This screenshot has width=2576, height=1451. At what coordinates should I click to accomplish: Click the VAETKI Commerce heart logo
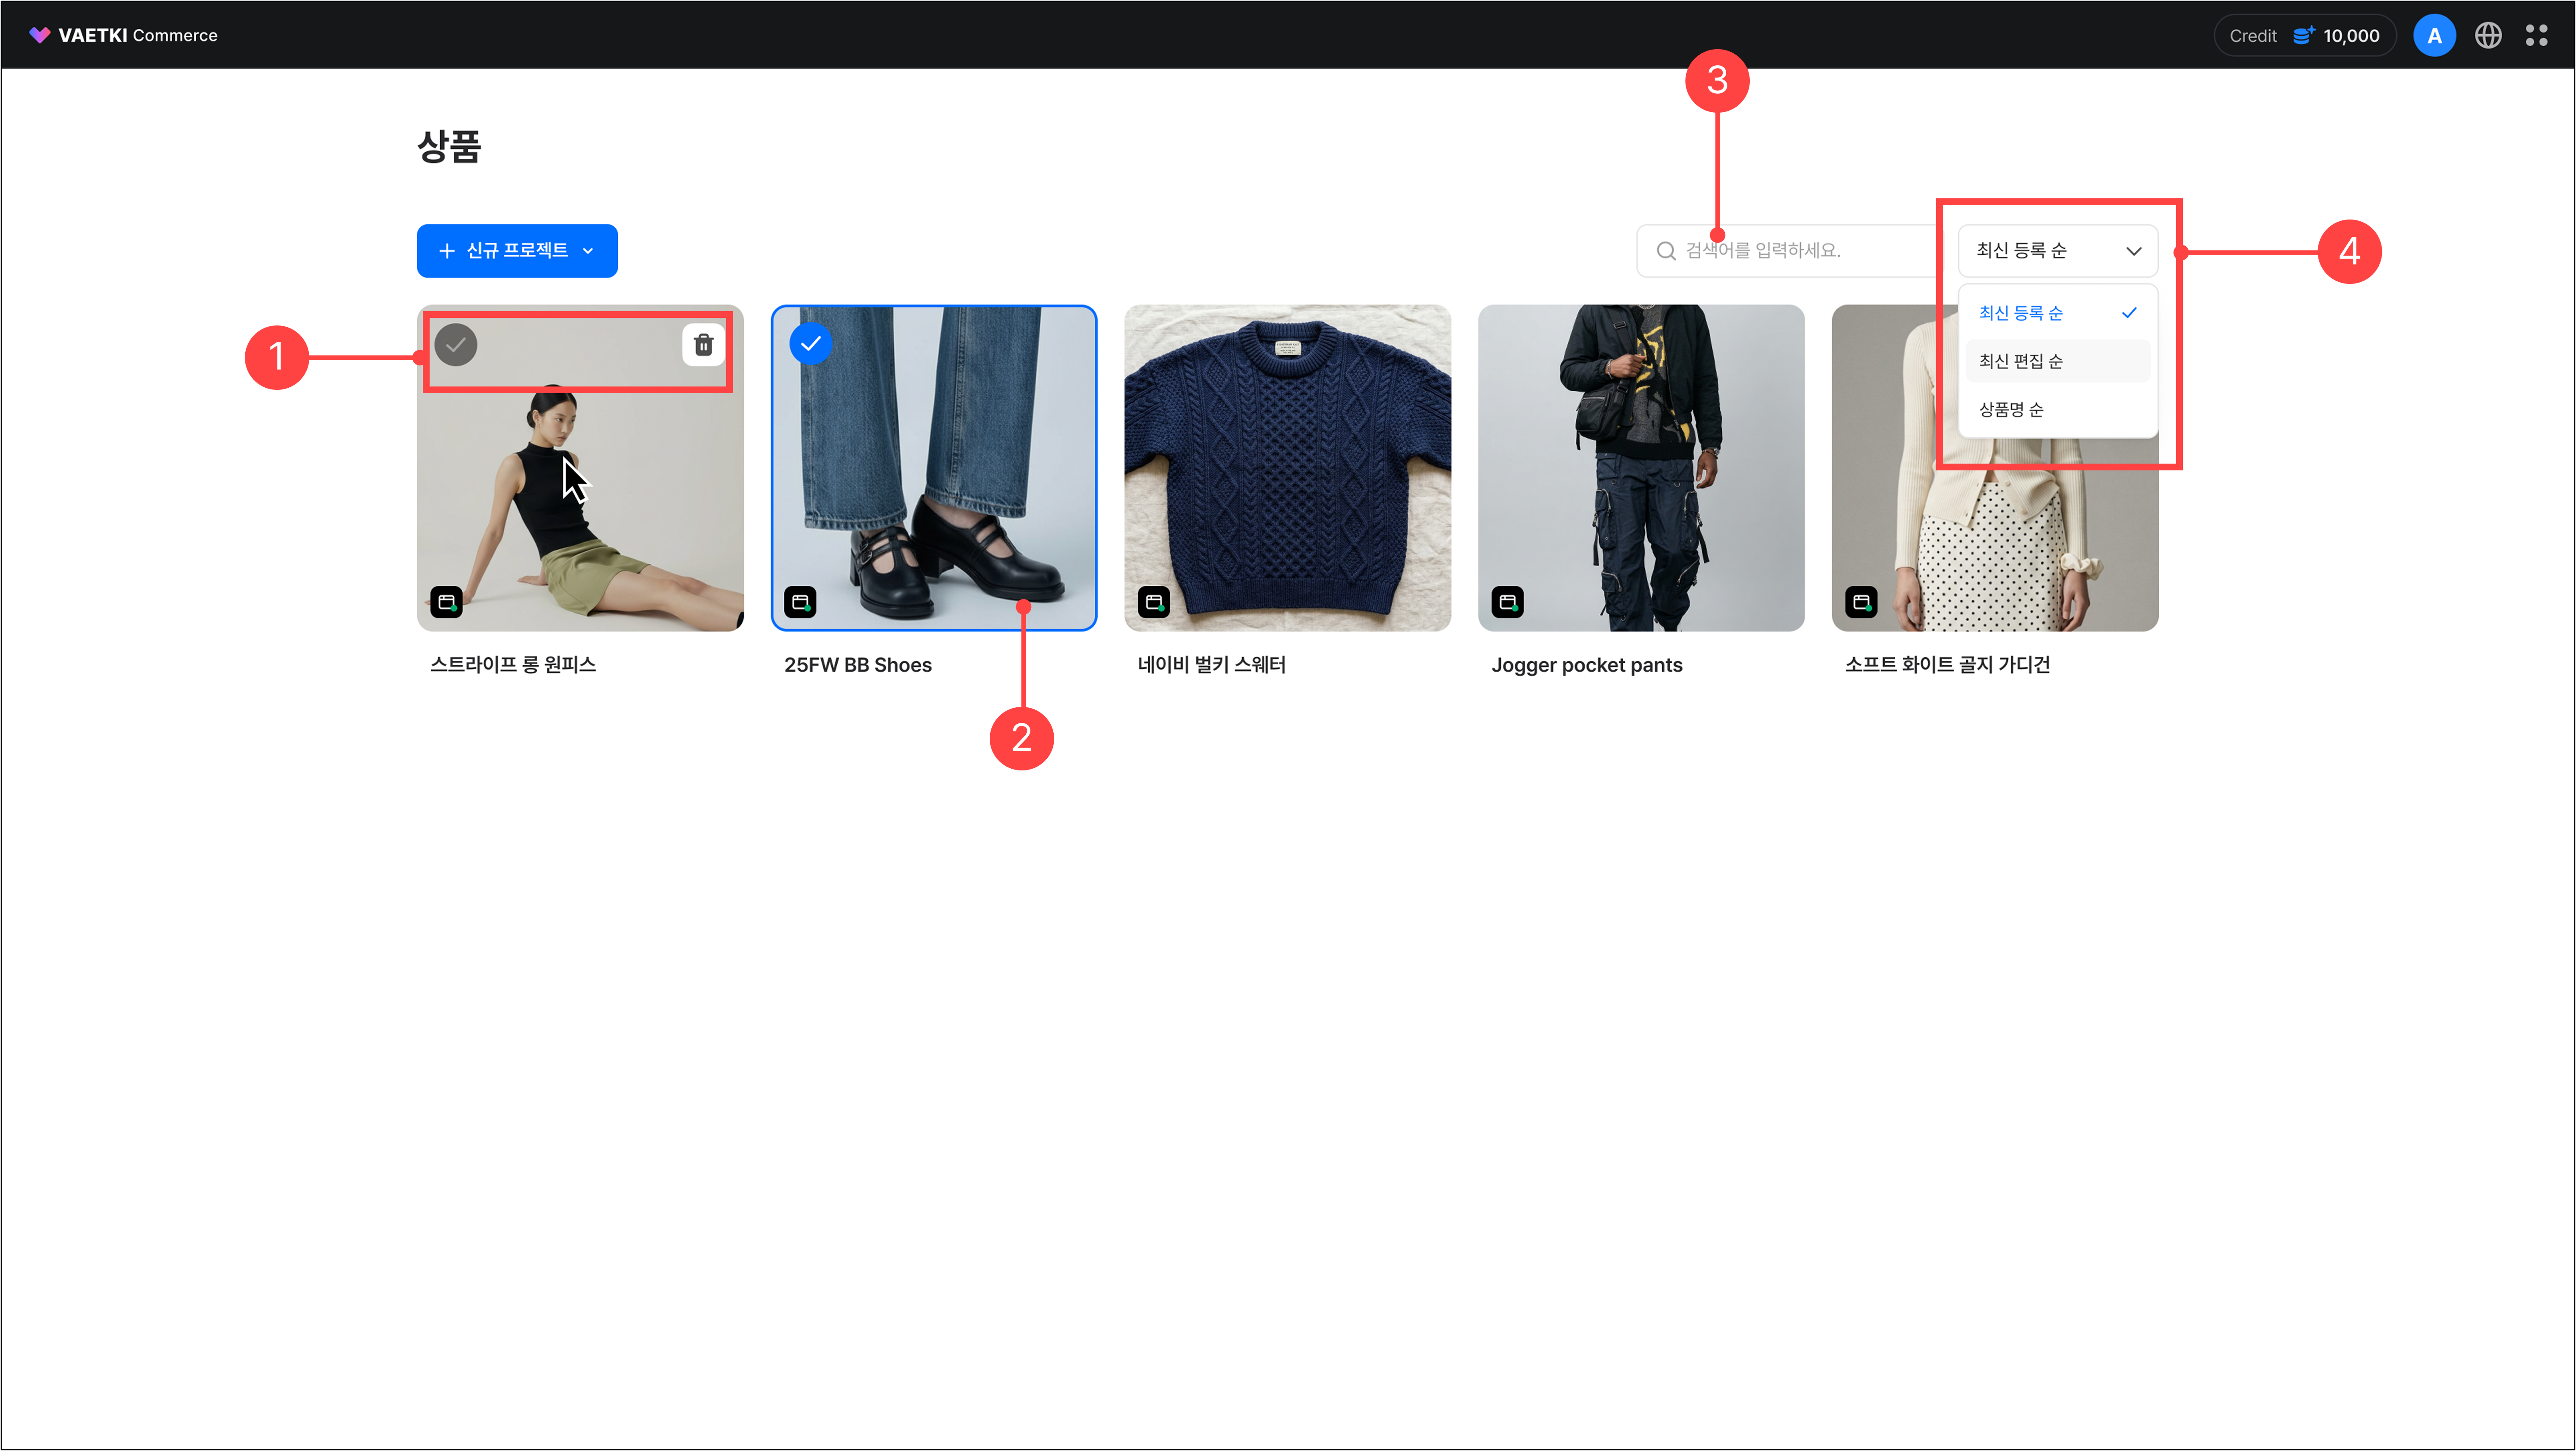[x=39, y=35]
